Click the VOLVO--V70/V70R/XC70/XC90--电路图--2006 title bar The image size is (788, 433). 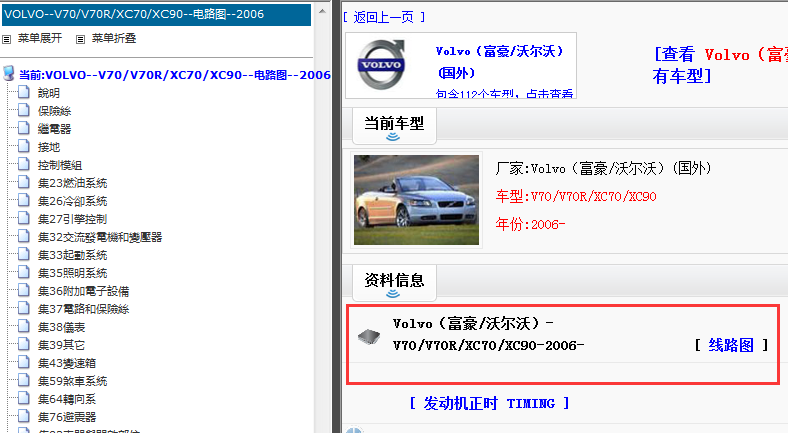[156, 15]
